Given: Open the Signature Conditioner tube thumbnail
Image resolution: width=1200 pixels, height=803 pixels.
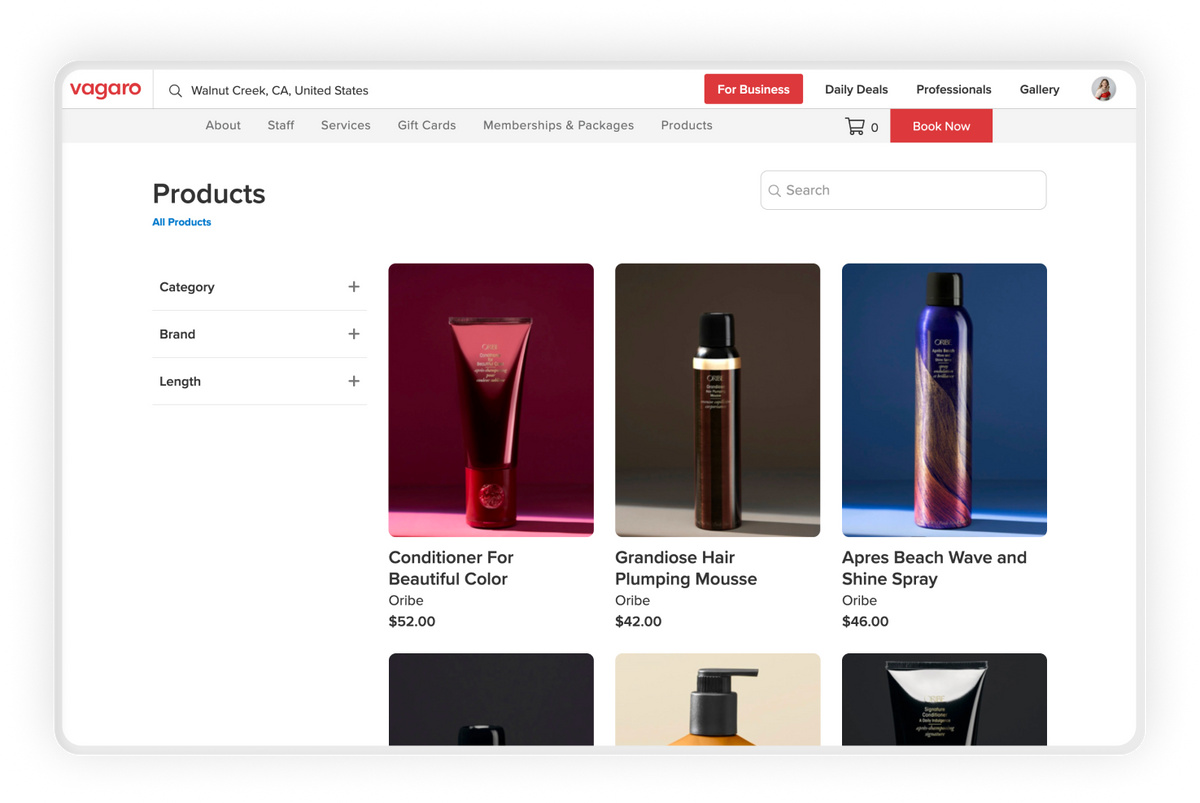Looking at the screenshot, I should 944,699.
